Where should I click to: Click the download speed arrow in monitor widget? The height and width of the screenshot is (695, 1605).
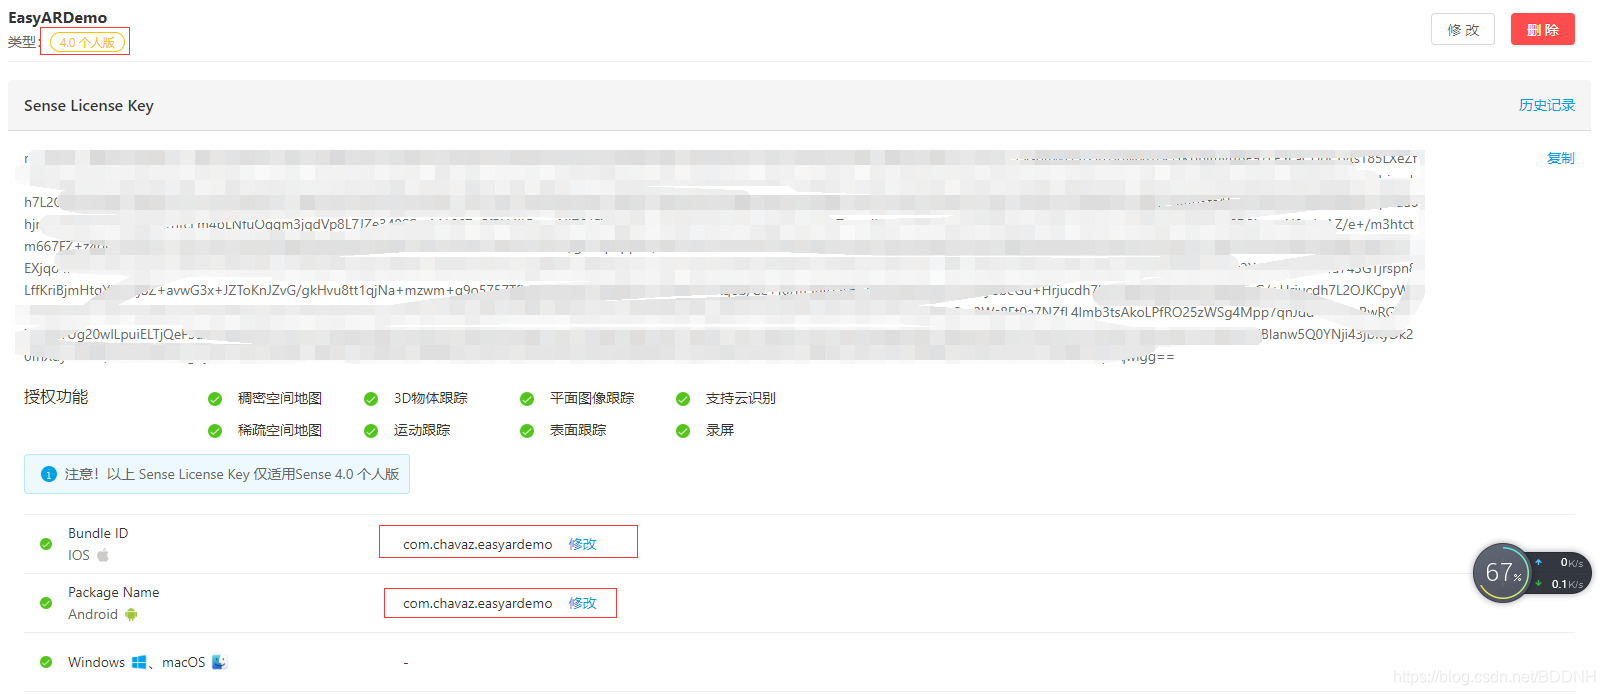[1538, 583]
